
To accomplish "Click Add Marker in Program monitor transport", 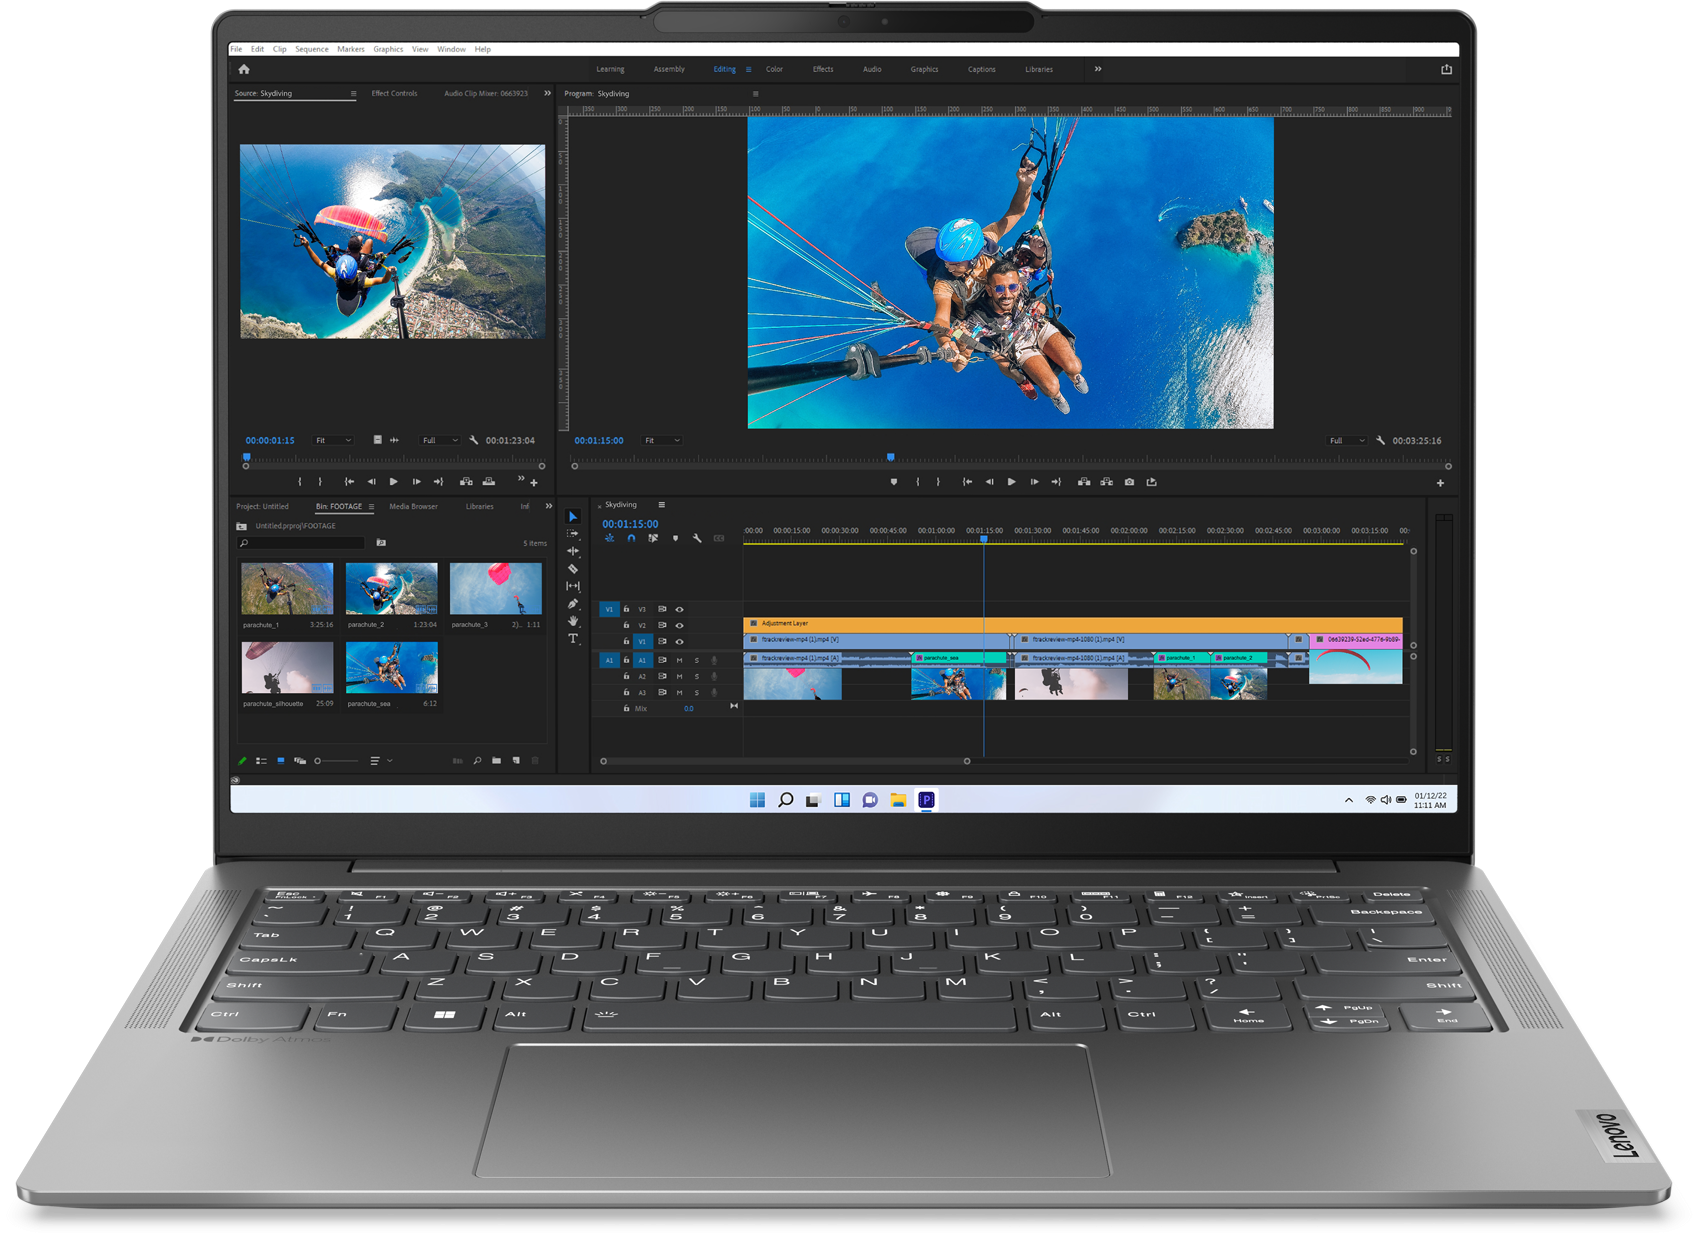I will 894,482.
